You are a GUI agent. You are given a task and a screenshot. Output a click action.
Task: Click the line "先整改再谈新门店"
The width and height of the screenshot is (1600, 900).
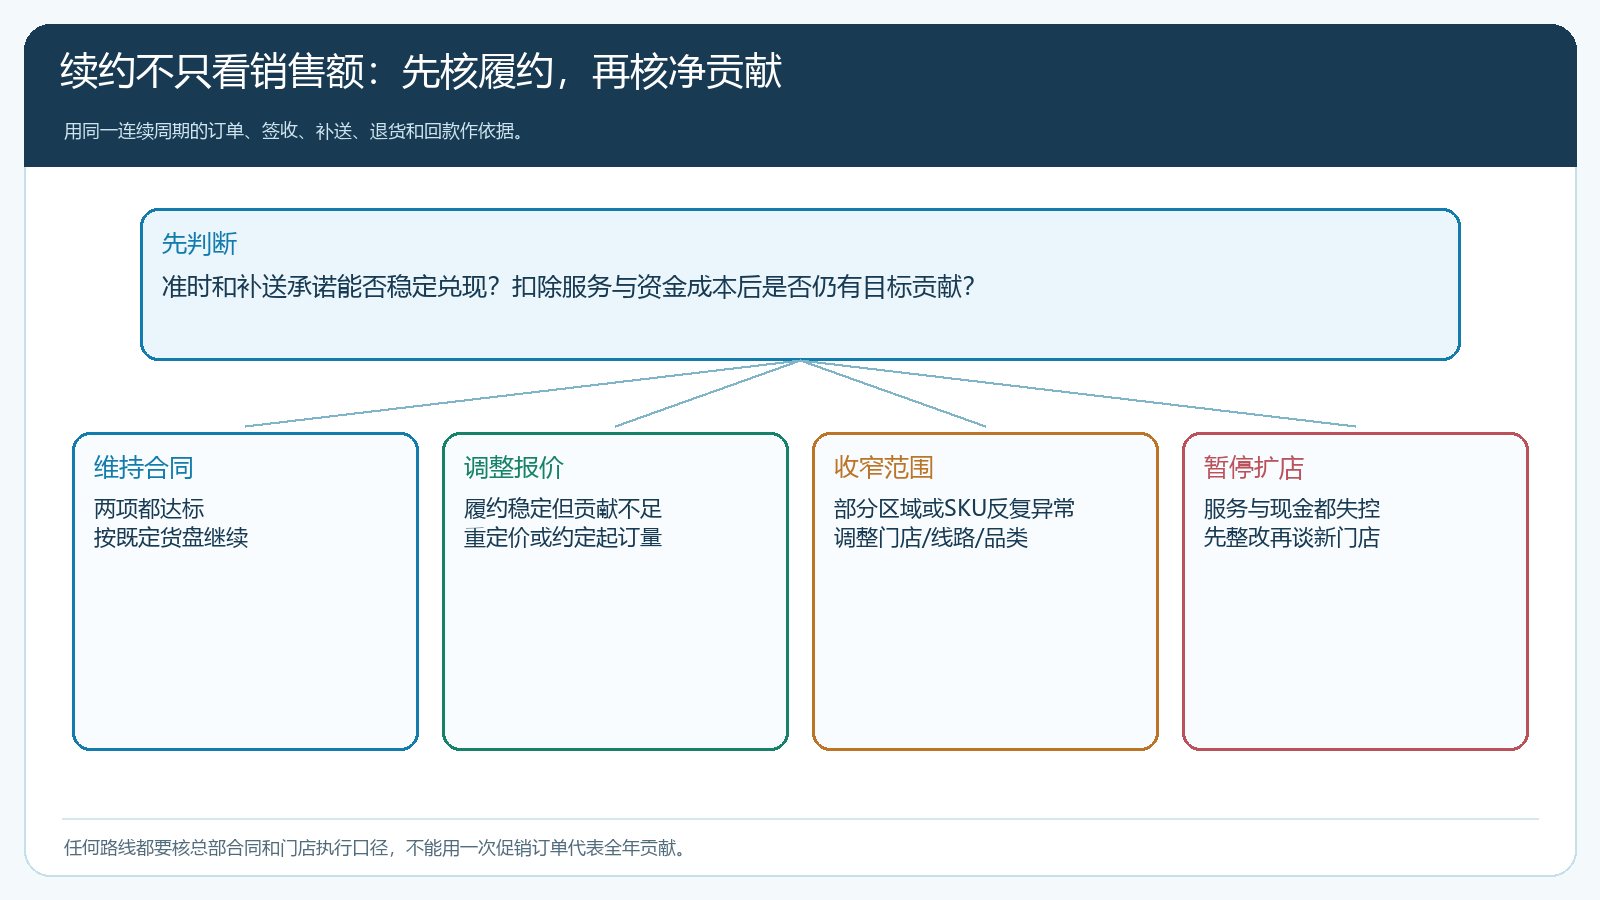[1292, 538]
